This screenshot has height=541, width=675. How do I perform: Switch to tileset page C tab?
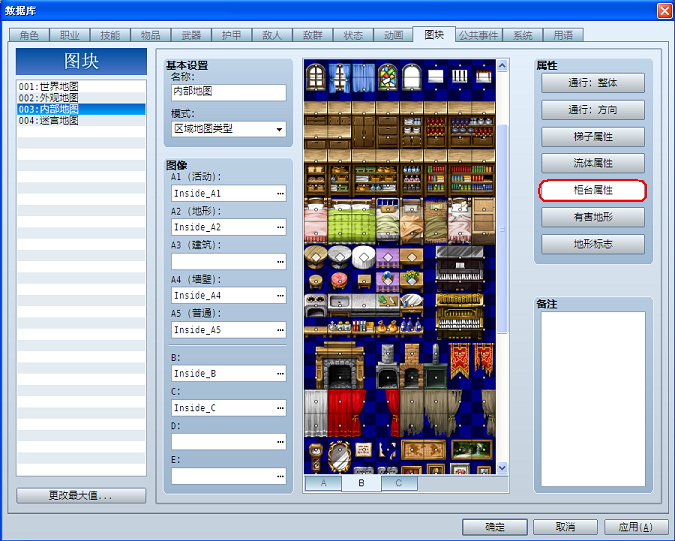399,483
